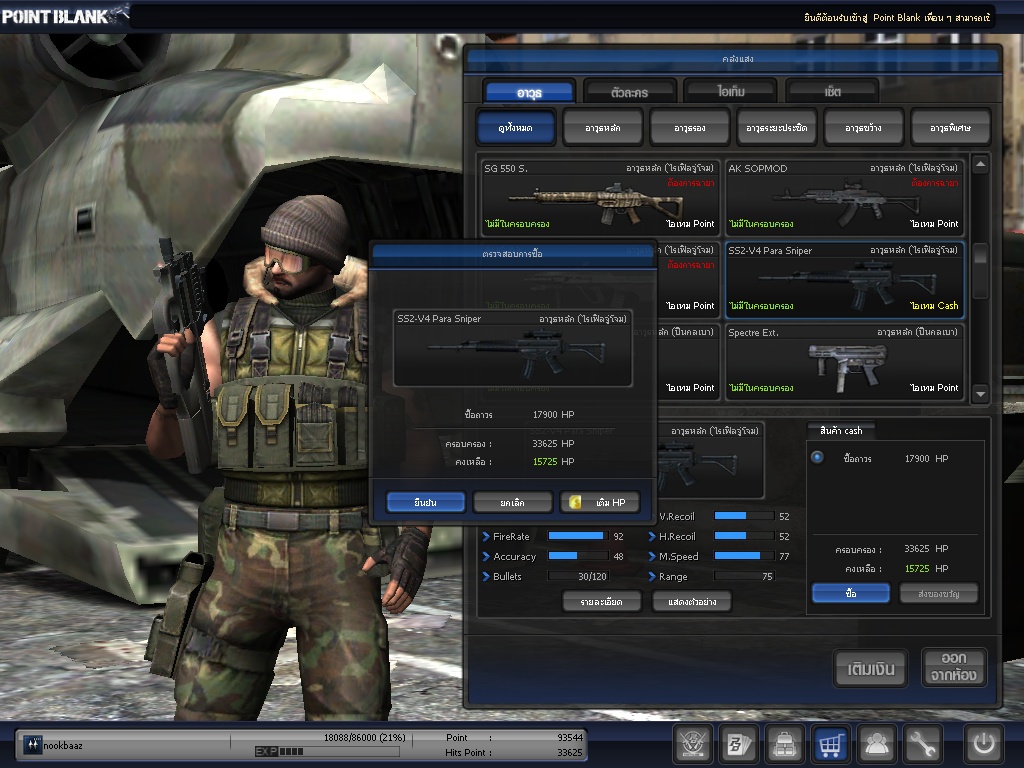Filter weapons by อาวุธรอง category

click(x=689, y=128)
